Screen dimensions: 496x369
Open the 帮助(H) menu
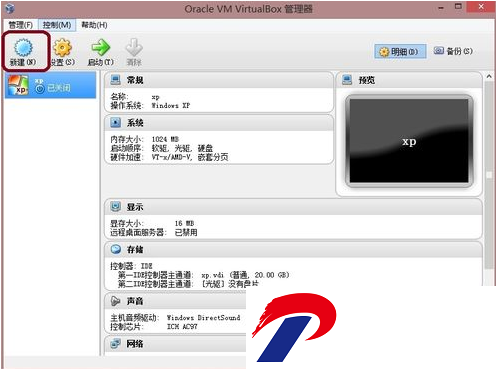[94, 25]
